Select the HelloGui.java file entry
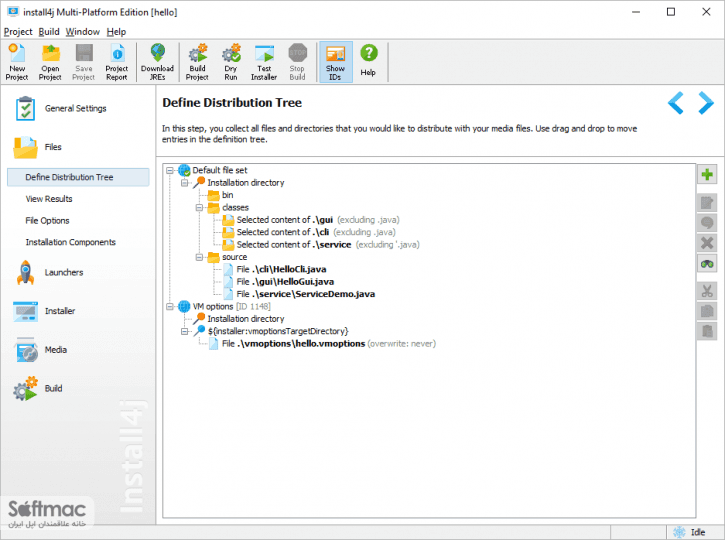Viewport: 725px width, 540px height. click(x=285, y=282)
